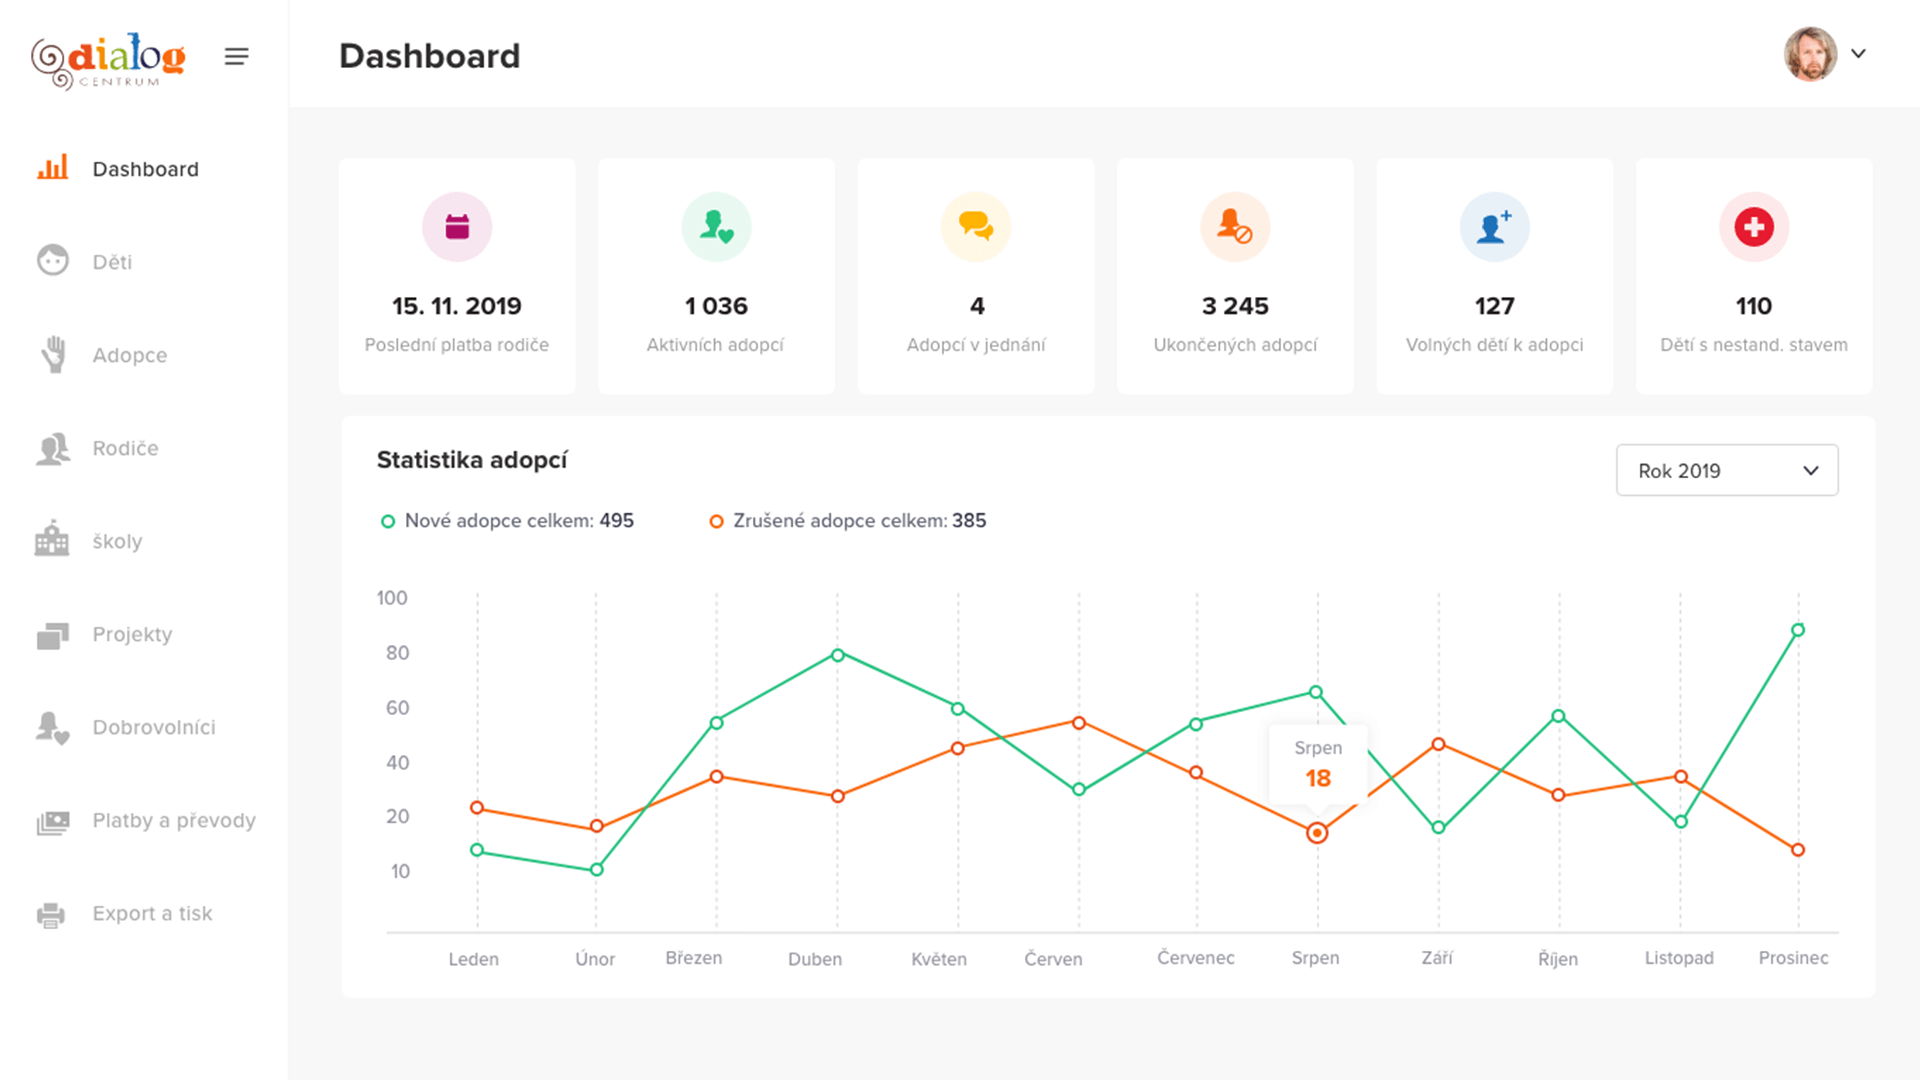This screenshot has height=1080, width=1920.
Task: Click the školy school building icon
Action: coord(52,538)
